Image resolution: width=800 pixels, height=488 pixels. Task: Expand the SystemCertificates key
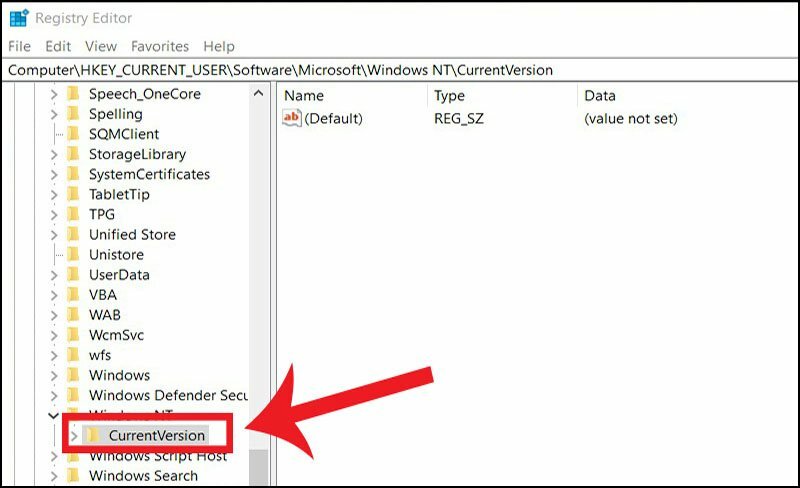click(54, 175)
